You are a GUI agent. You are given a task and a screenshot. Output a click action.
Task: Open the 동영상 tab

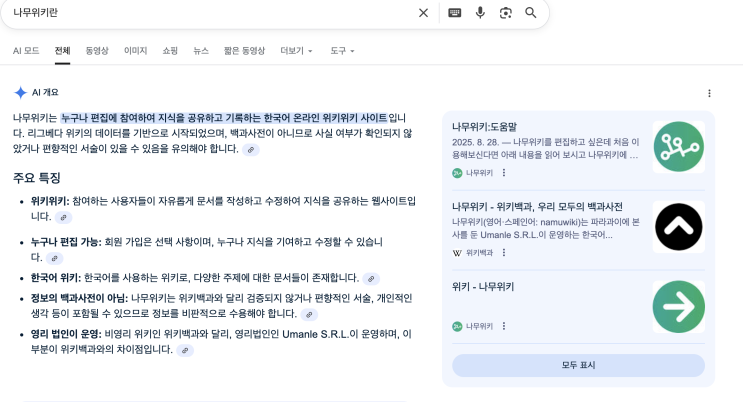pos(97,51)
